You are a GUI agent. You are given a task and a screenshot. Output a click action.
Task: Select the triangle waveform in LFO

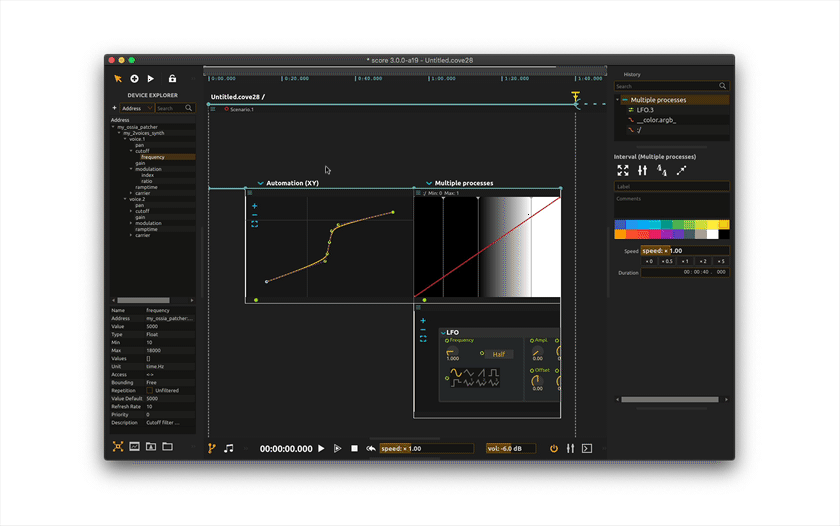coord(469,373)
